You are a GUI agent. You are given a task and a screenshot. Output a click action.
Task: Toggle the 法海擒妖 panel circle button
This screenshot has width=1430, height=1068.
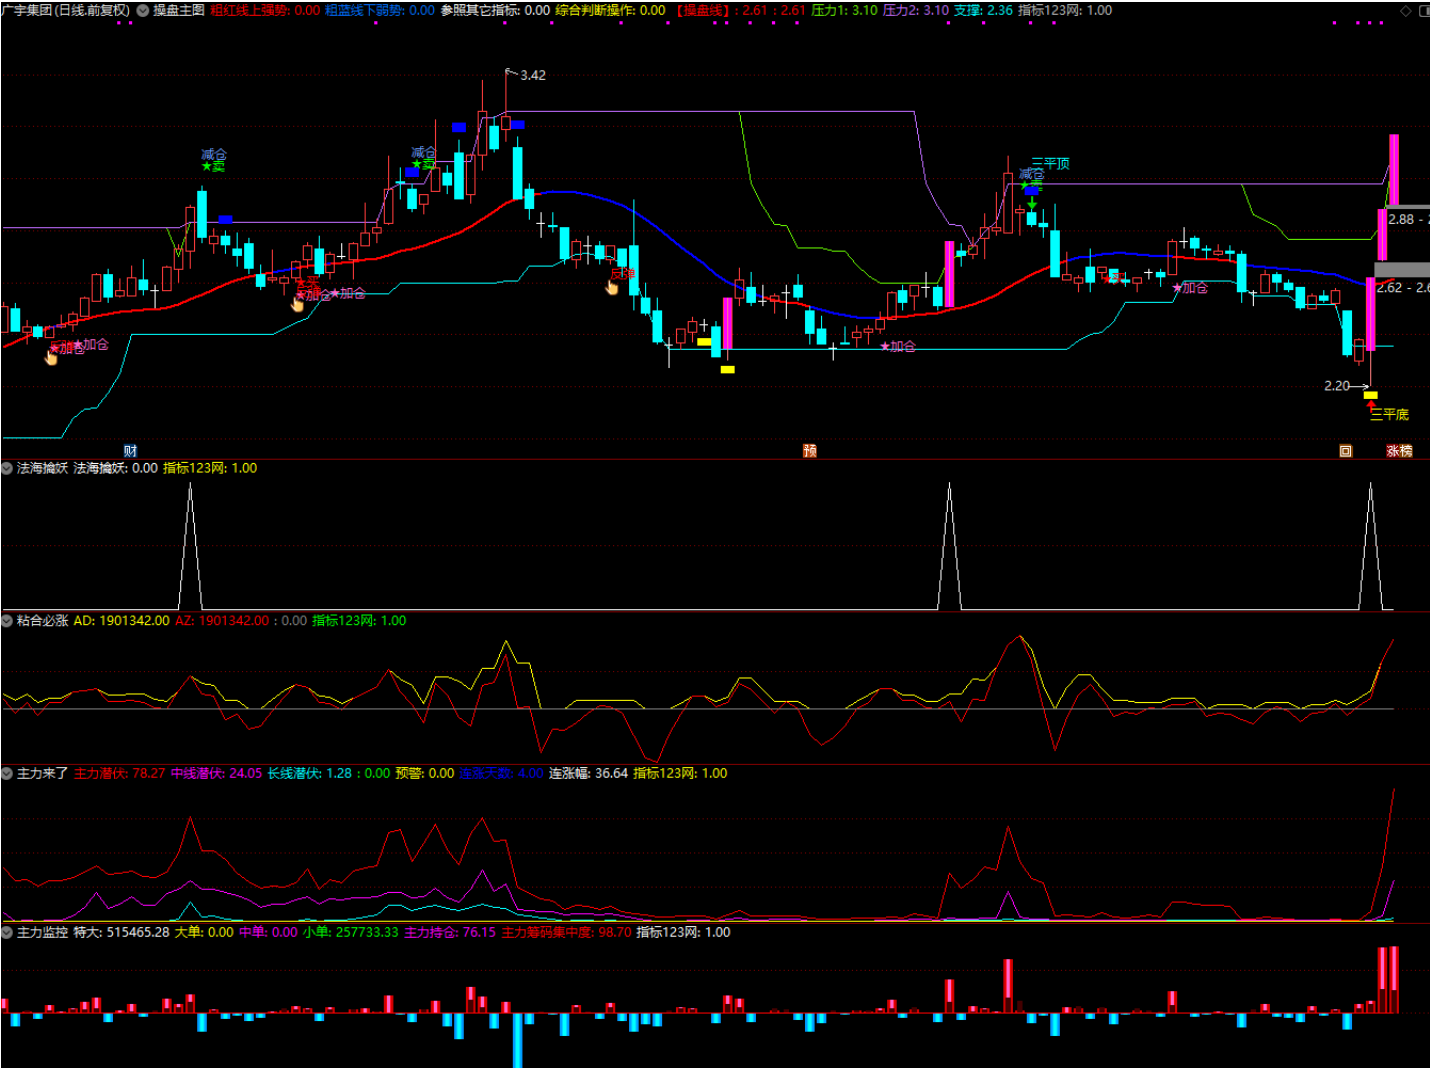(7, 468)
